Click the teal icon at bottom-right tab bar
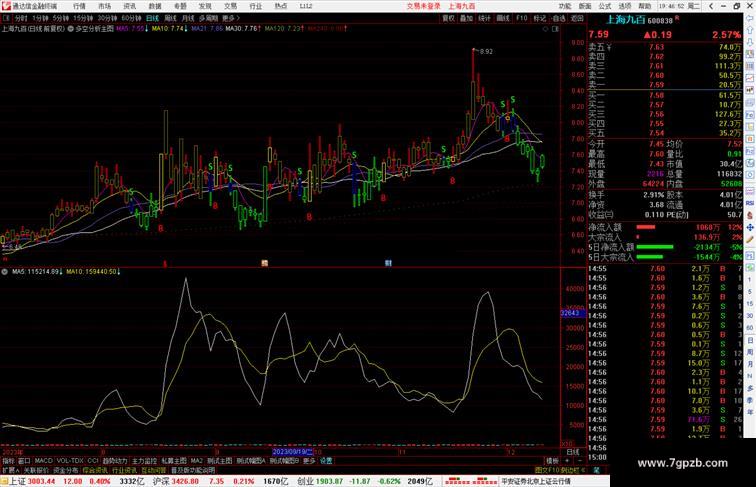This screenshot has width=756, height=487. 596,470
